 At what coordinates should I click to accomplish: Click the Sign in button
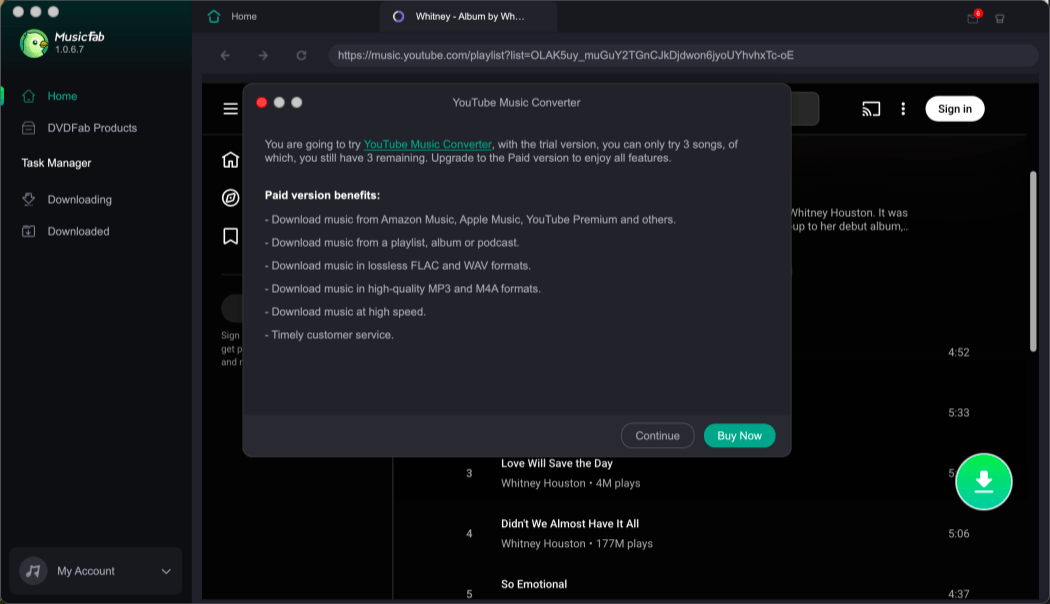[x=955, y=109]
